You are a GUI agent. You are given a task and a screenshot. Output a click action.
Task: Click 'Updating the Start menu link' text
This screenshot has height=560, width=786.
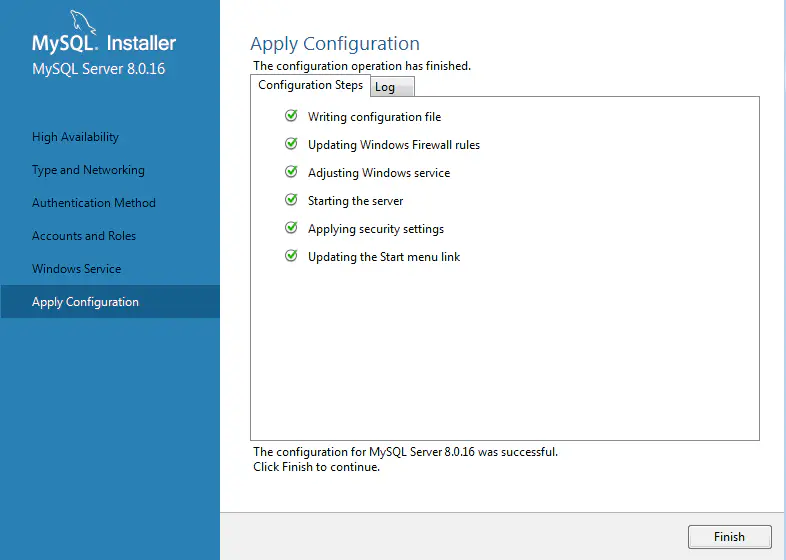[384, 257]
